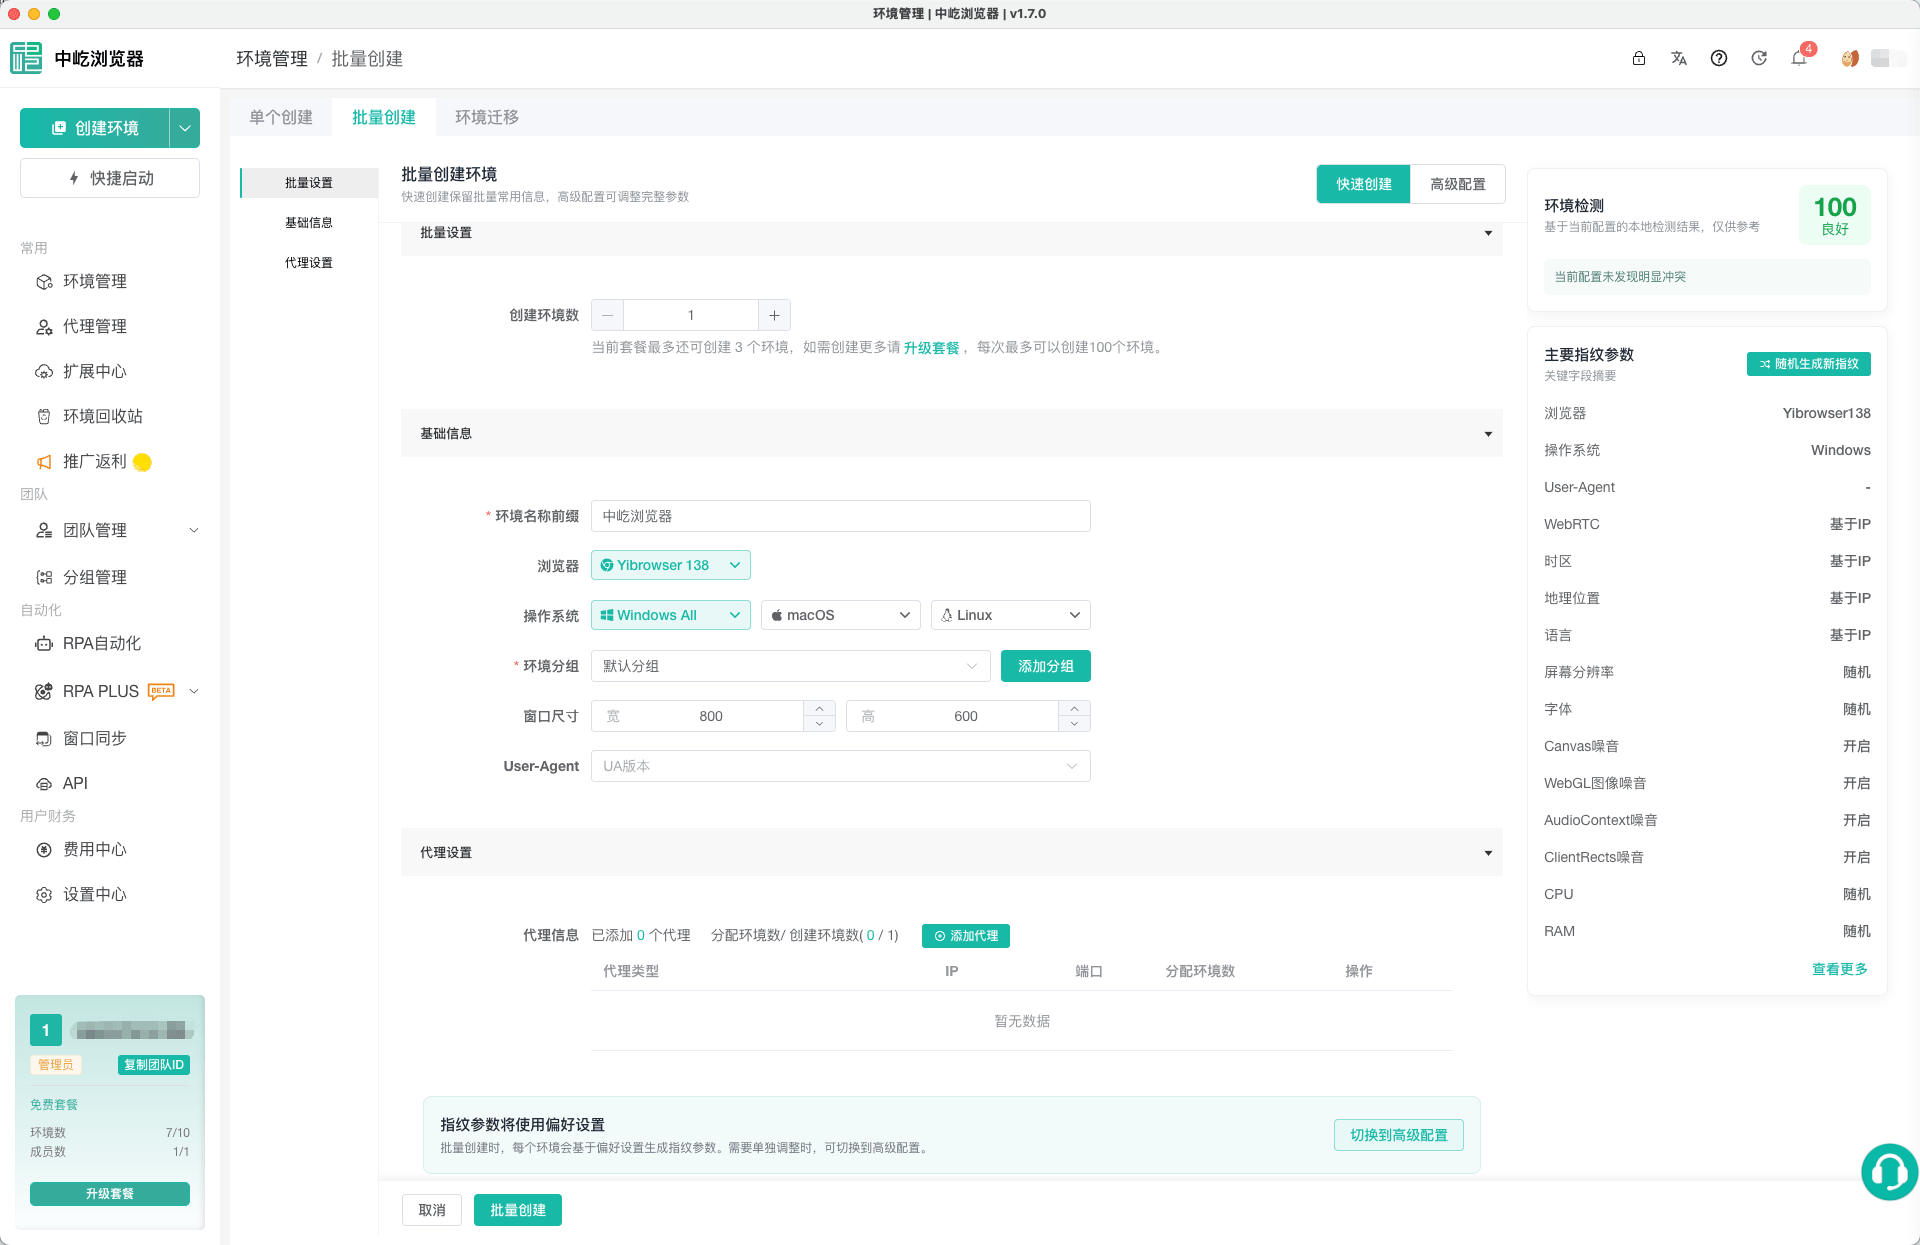The height and width of the screenshot is (1245, 1920).
Task: Click the 复制团队ID button
Action: 154,1065
